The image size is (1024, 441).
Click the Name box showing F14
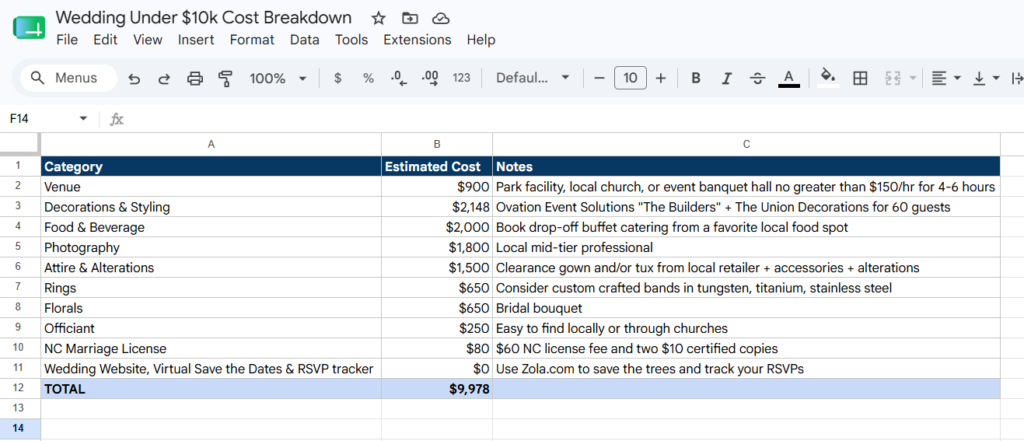39,119
